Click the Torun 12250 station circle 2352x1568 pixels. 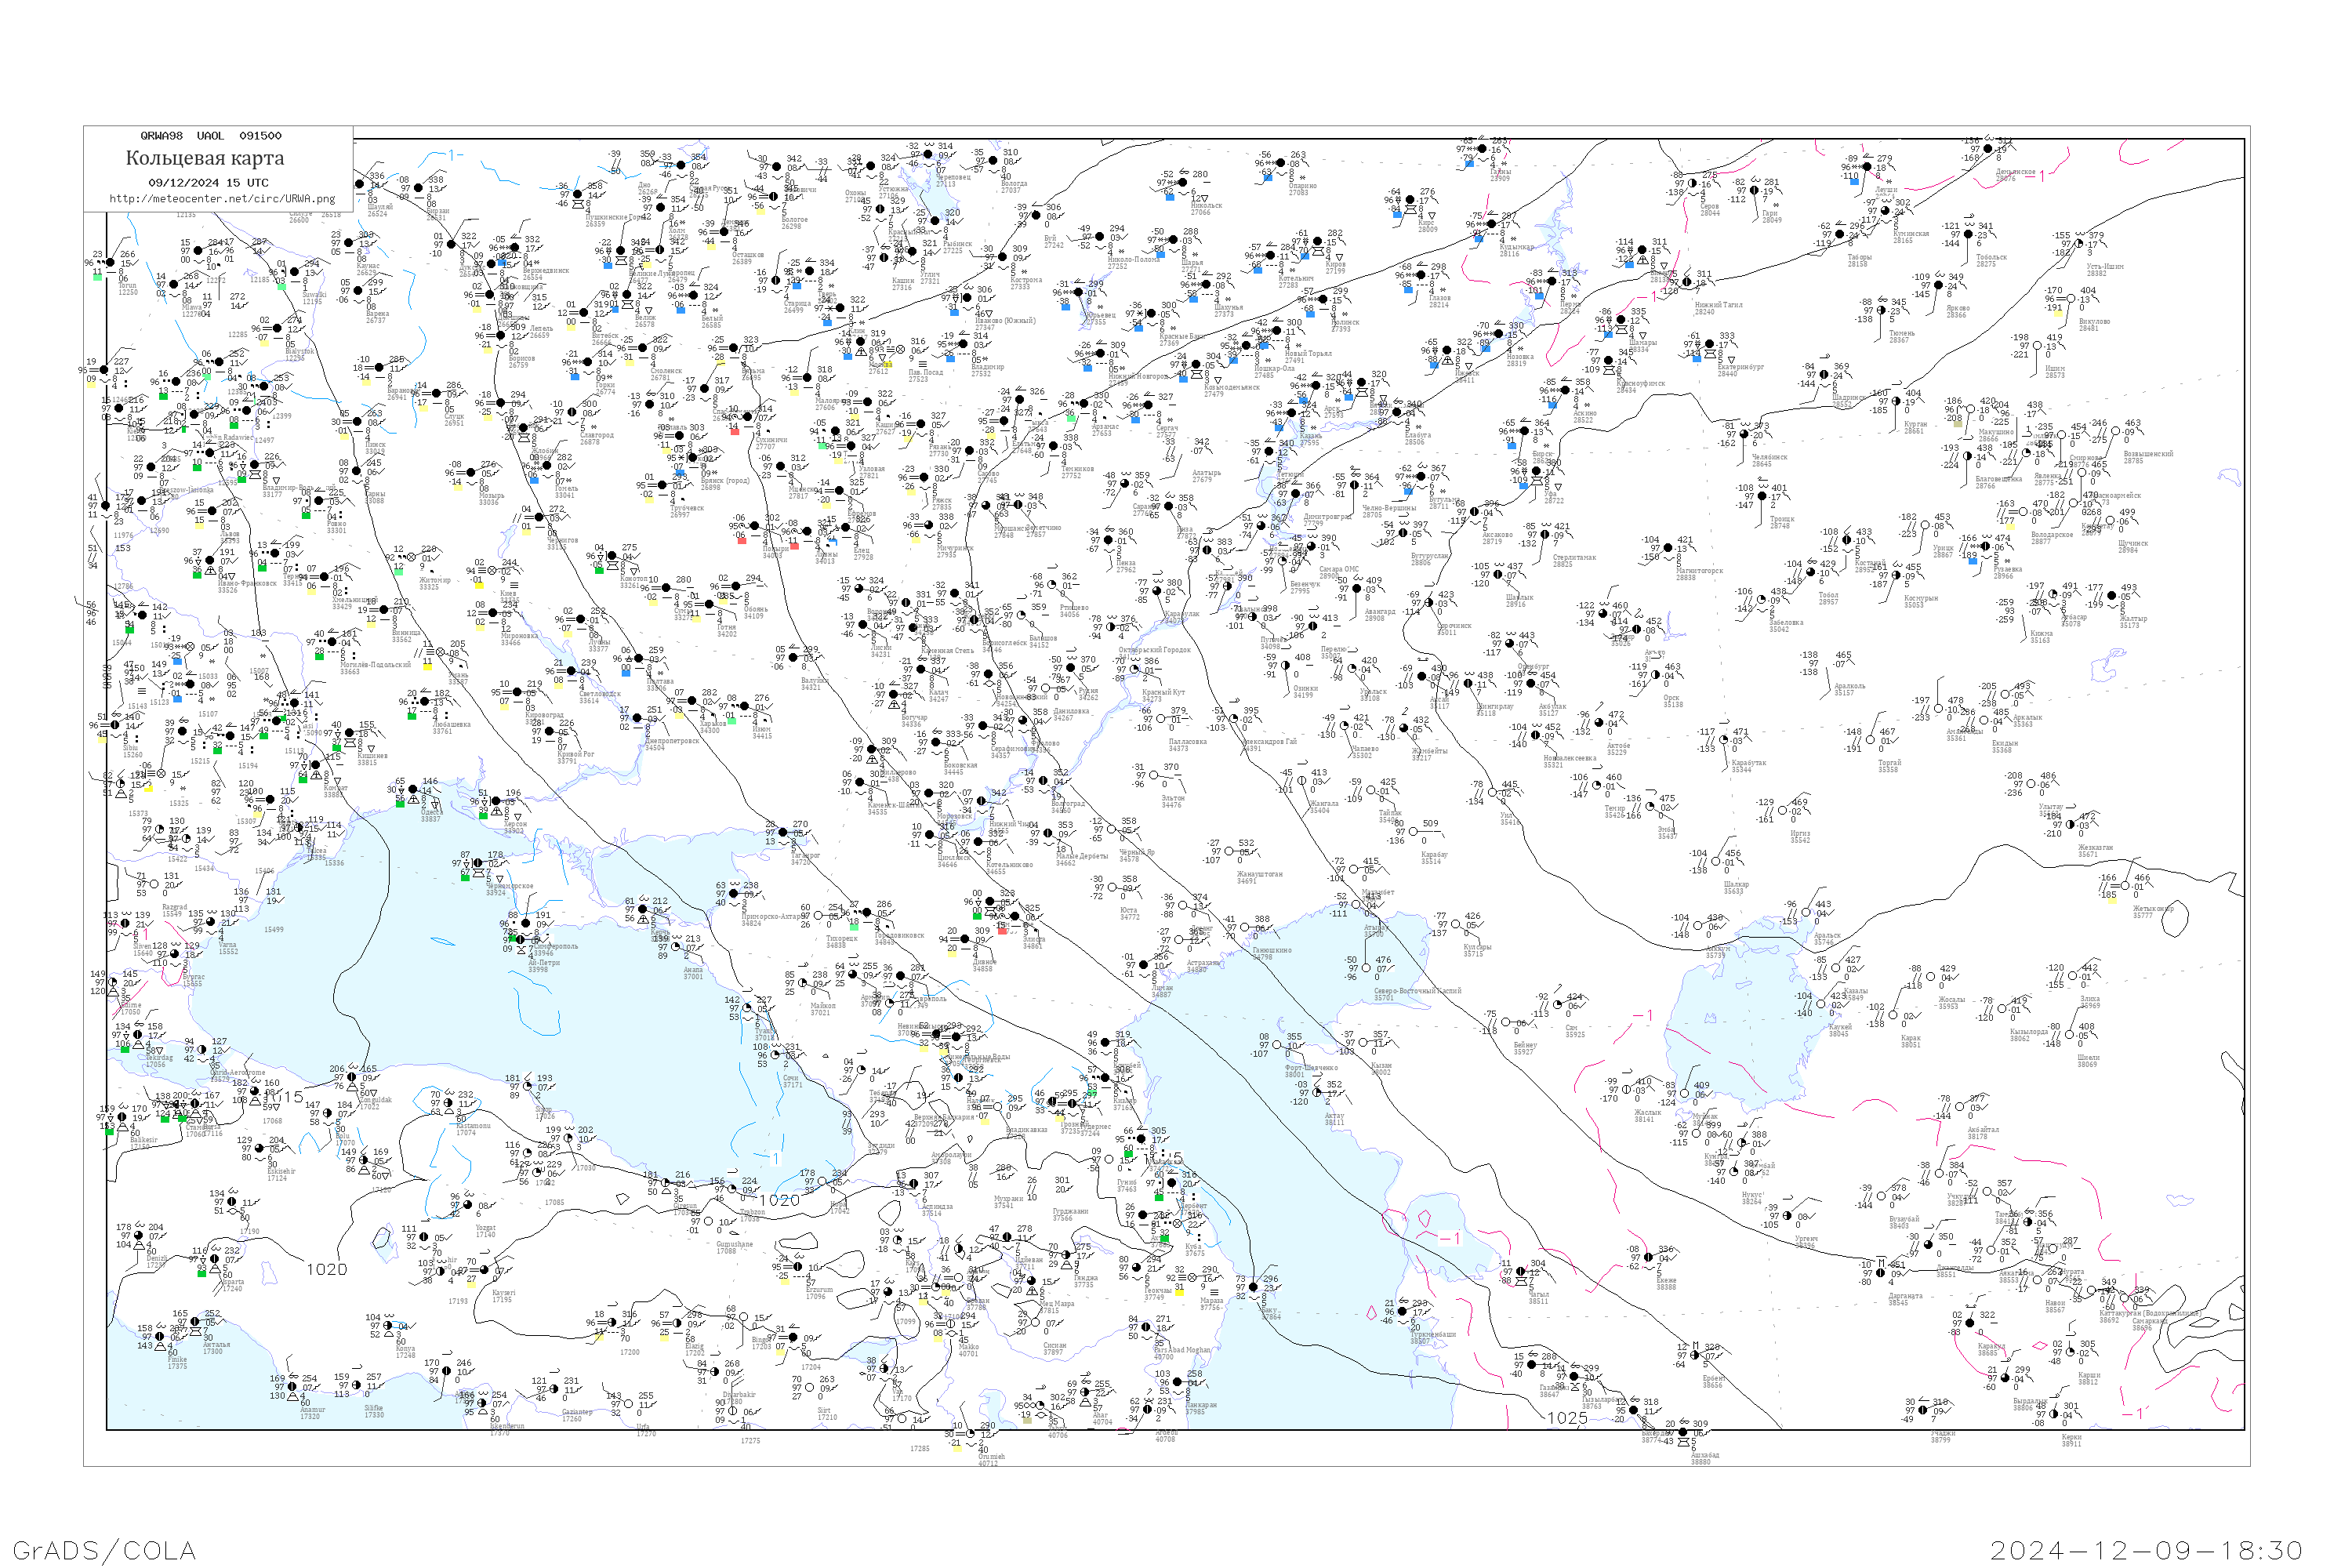pos(109,263)
